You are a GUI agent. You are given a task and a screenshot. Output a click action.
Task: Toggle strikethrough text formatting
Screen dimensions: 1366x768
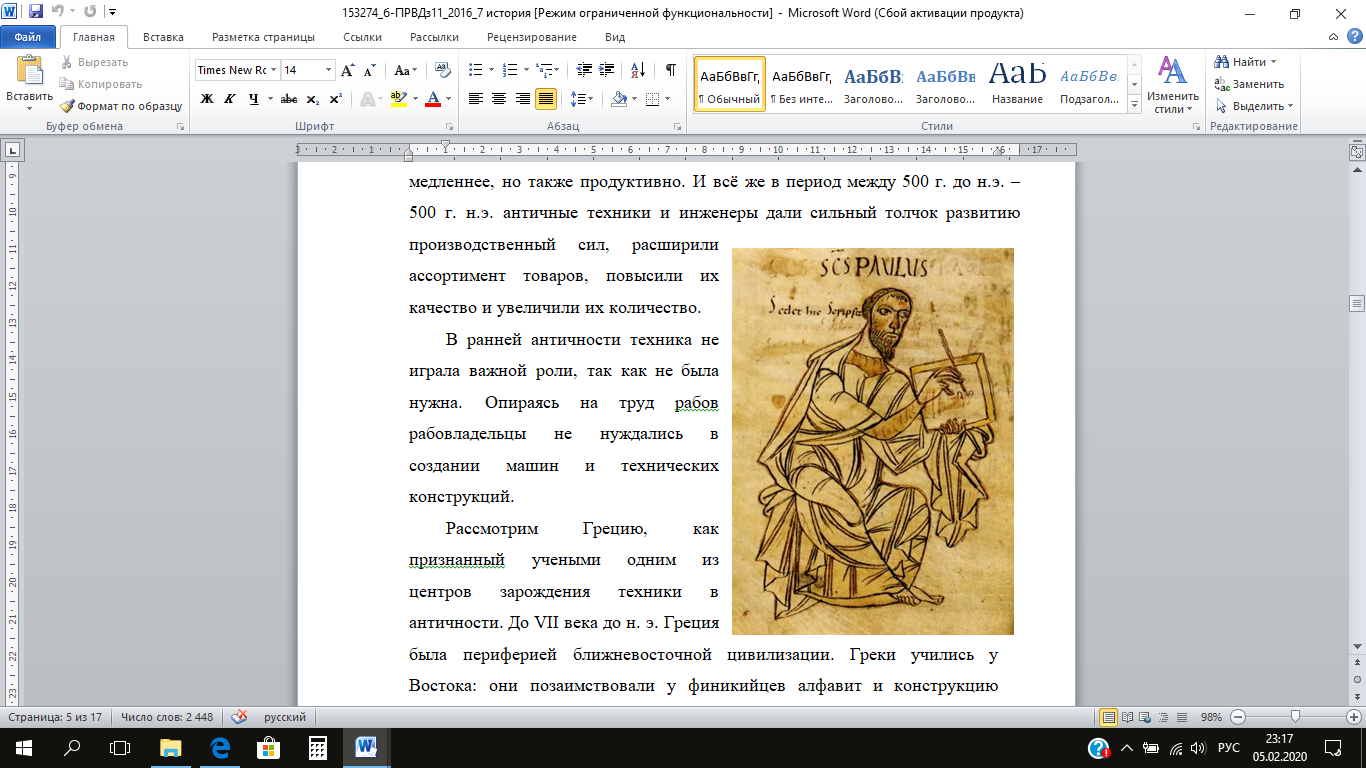pos(289,99)
